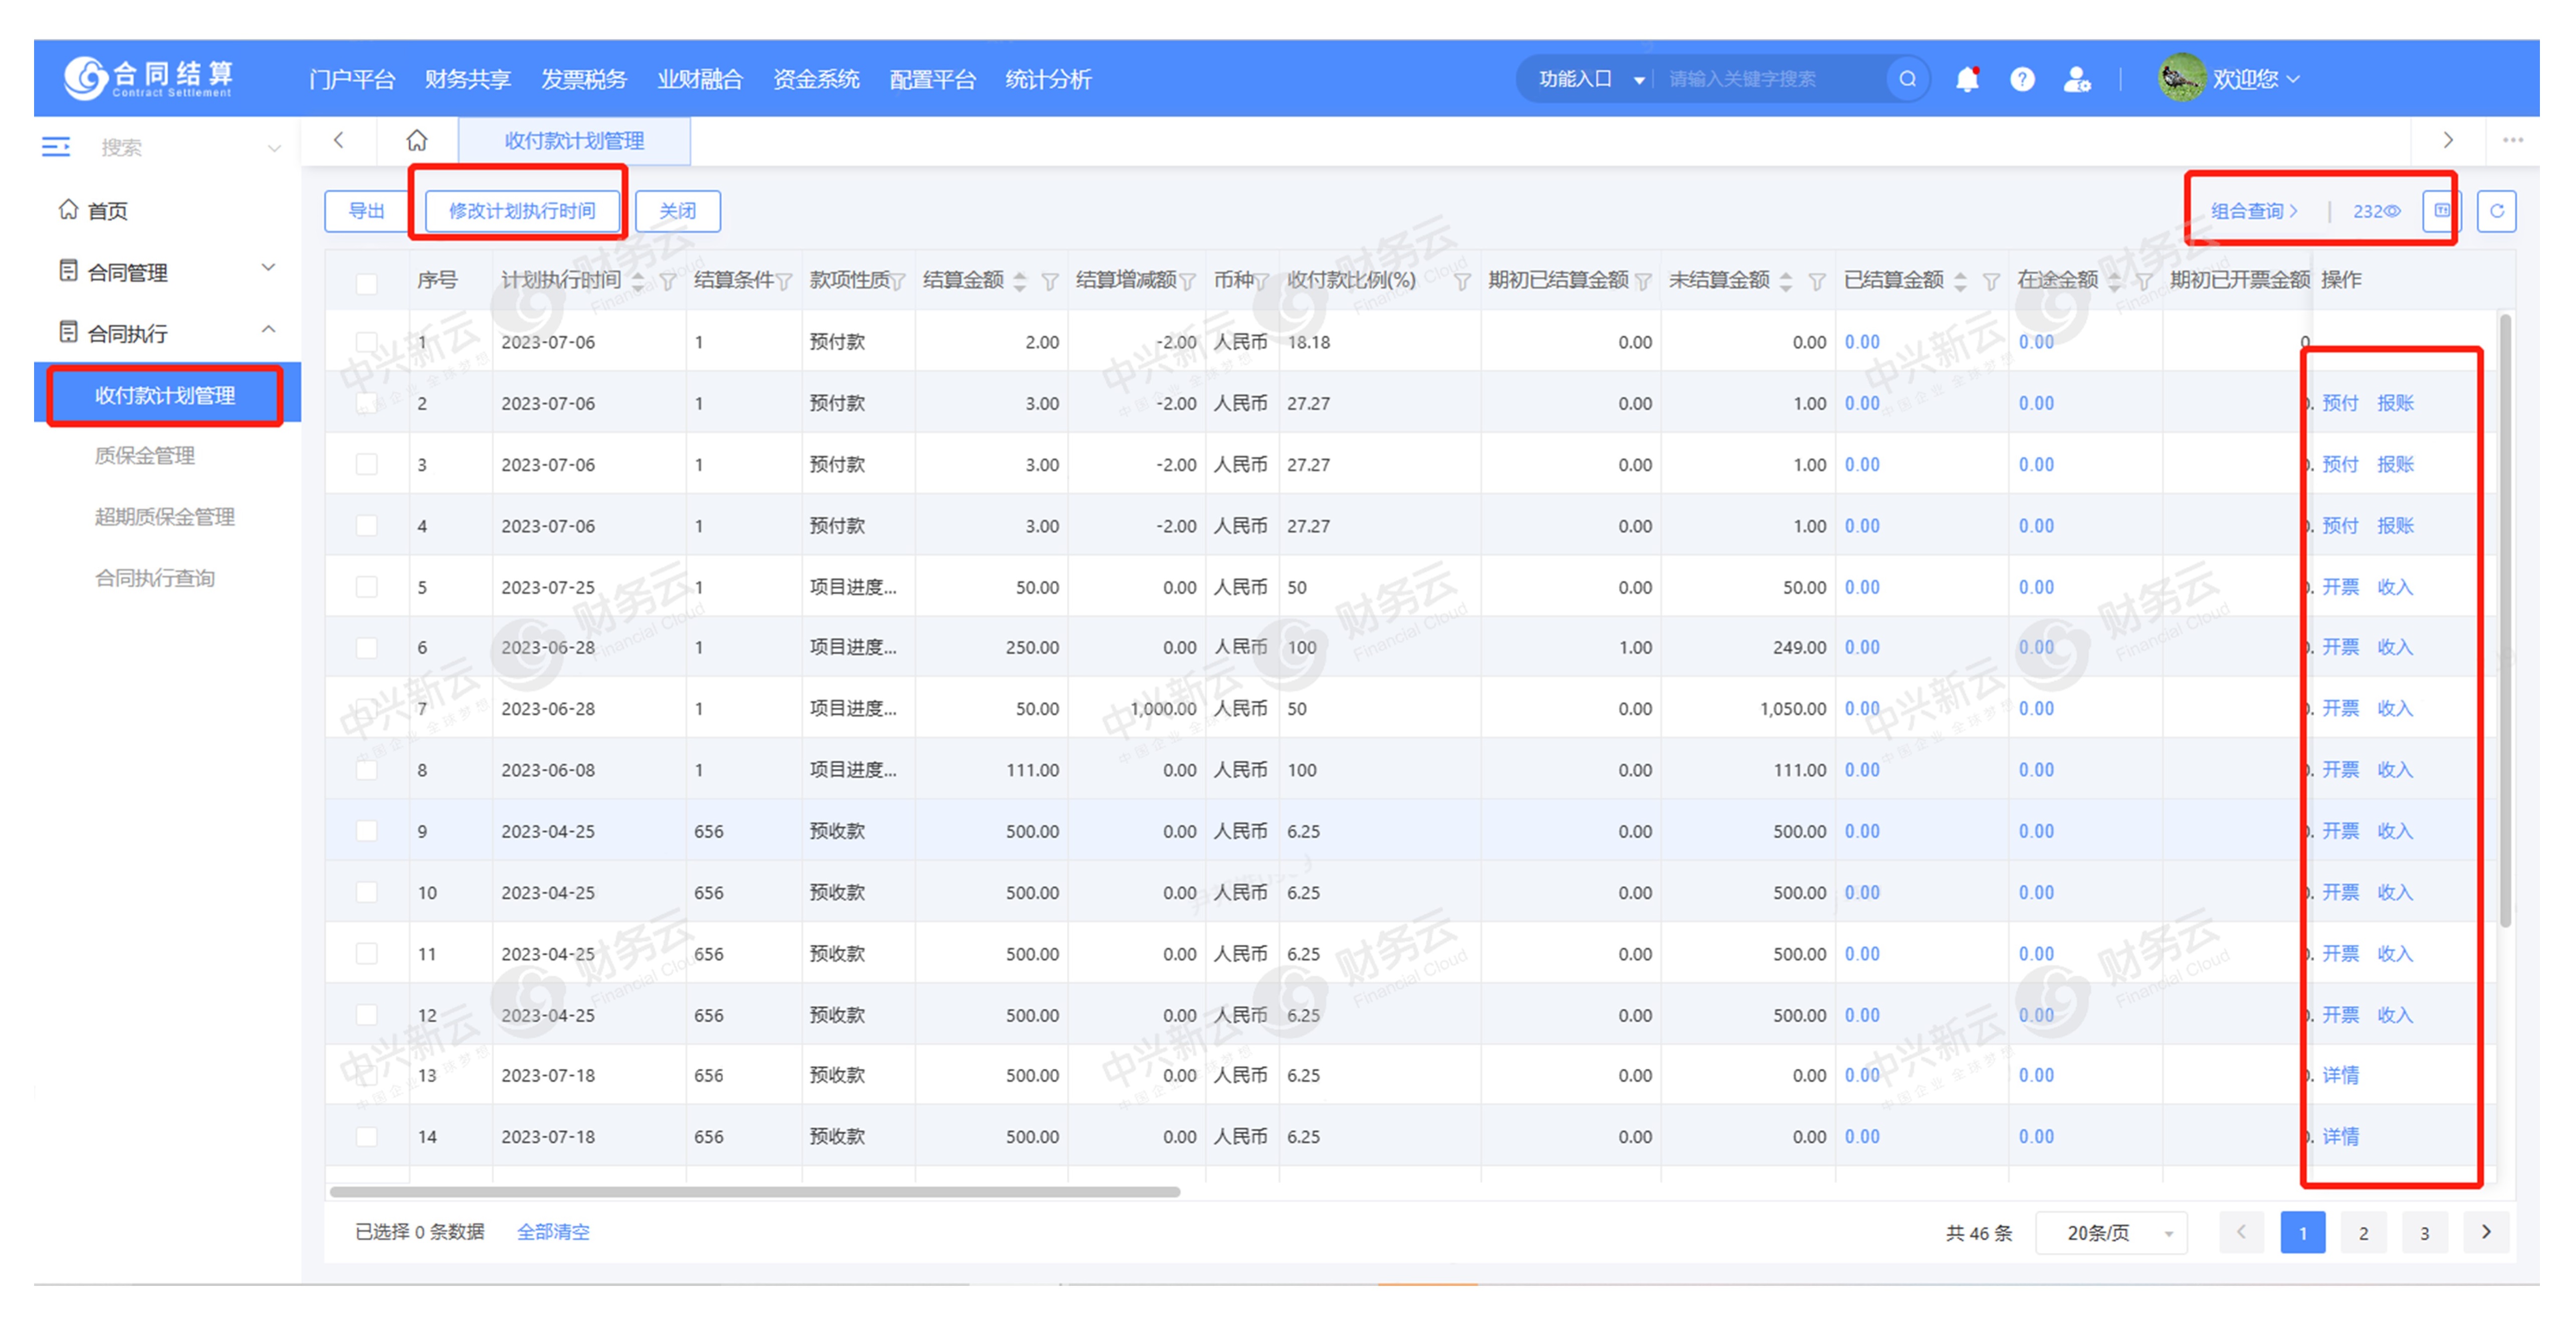Filter the 收付款比例(%) column

pos(1462,282)
